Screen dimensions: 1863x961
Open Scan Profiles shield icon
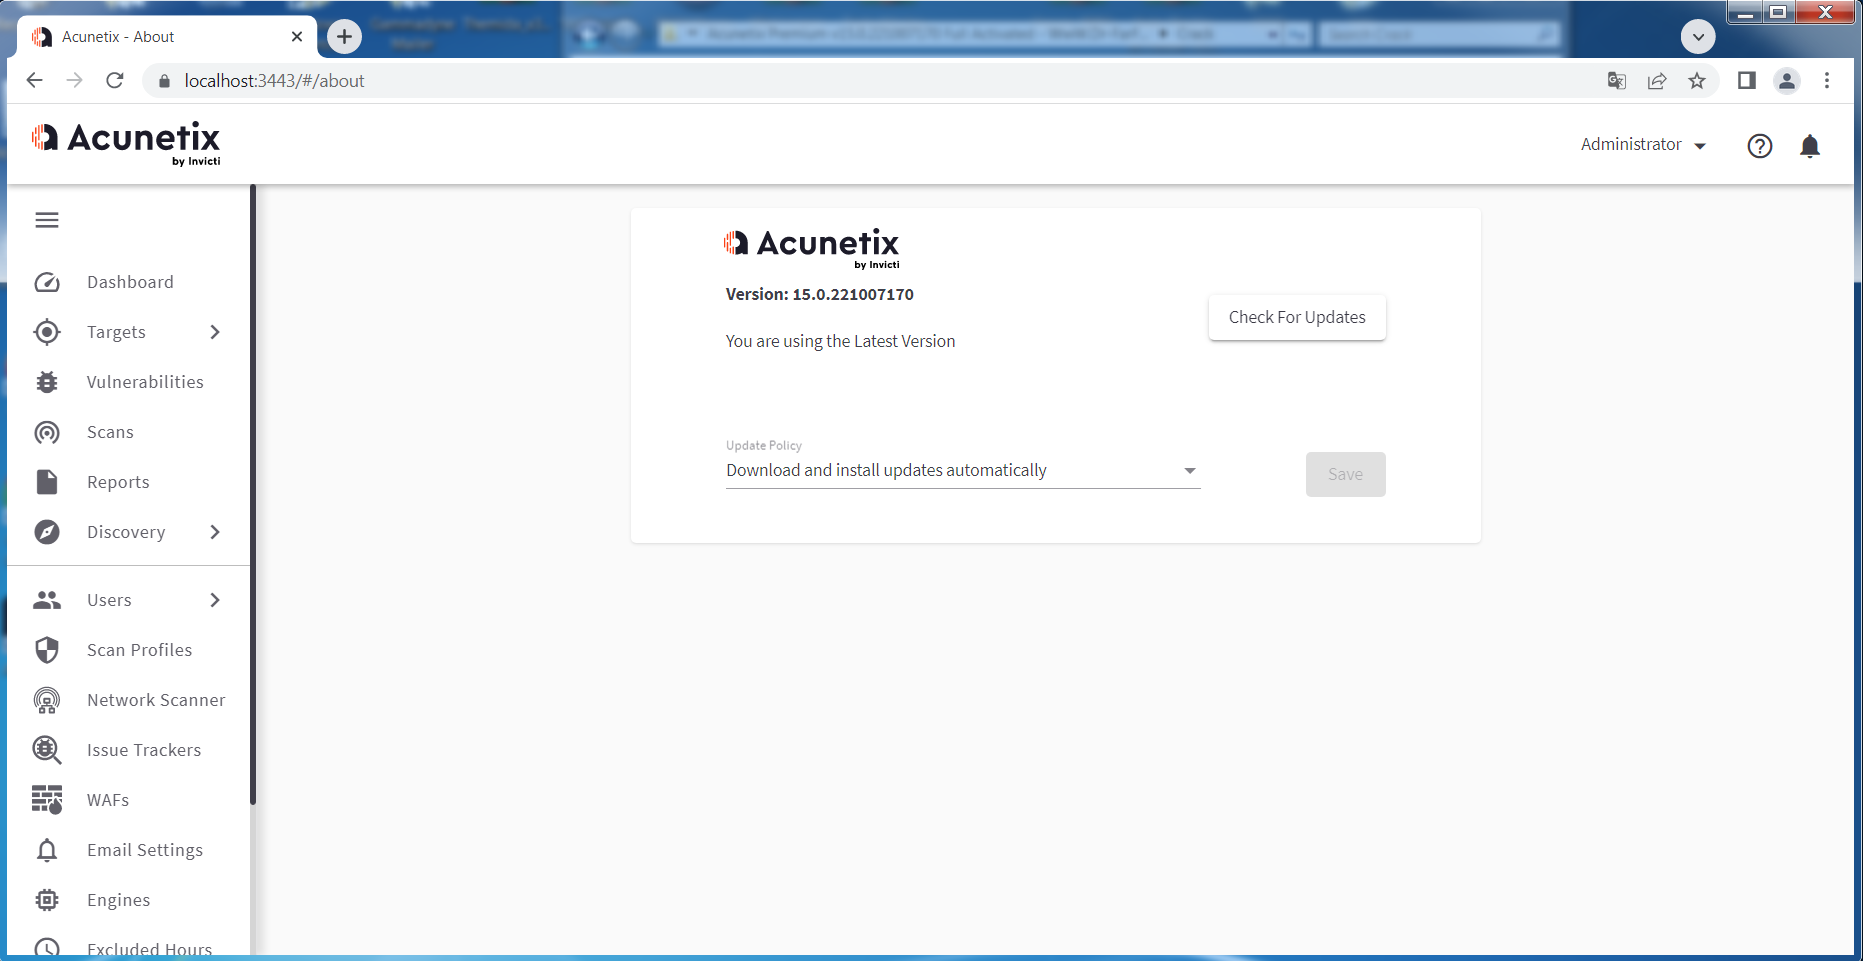click(47, 650)
